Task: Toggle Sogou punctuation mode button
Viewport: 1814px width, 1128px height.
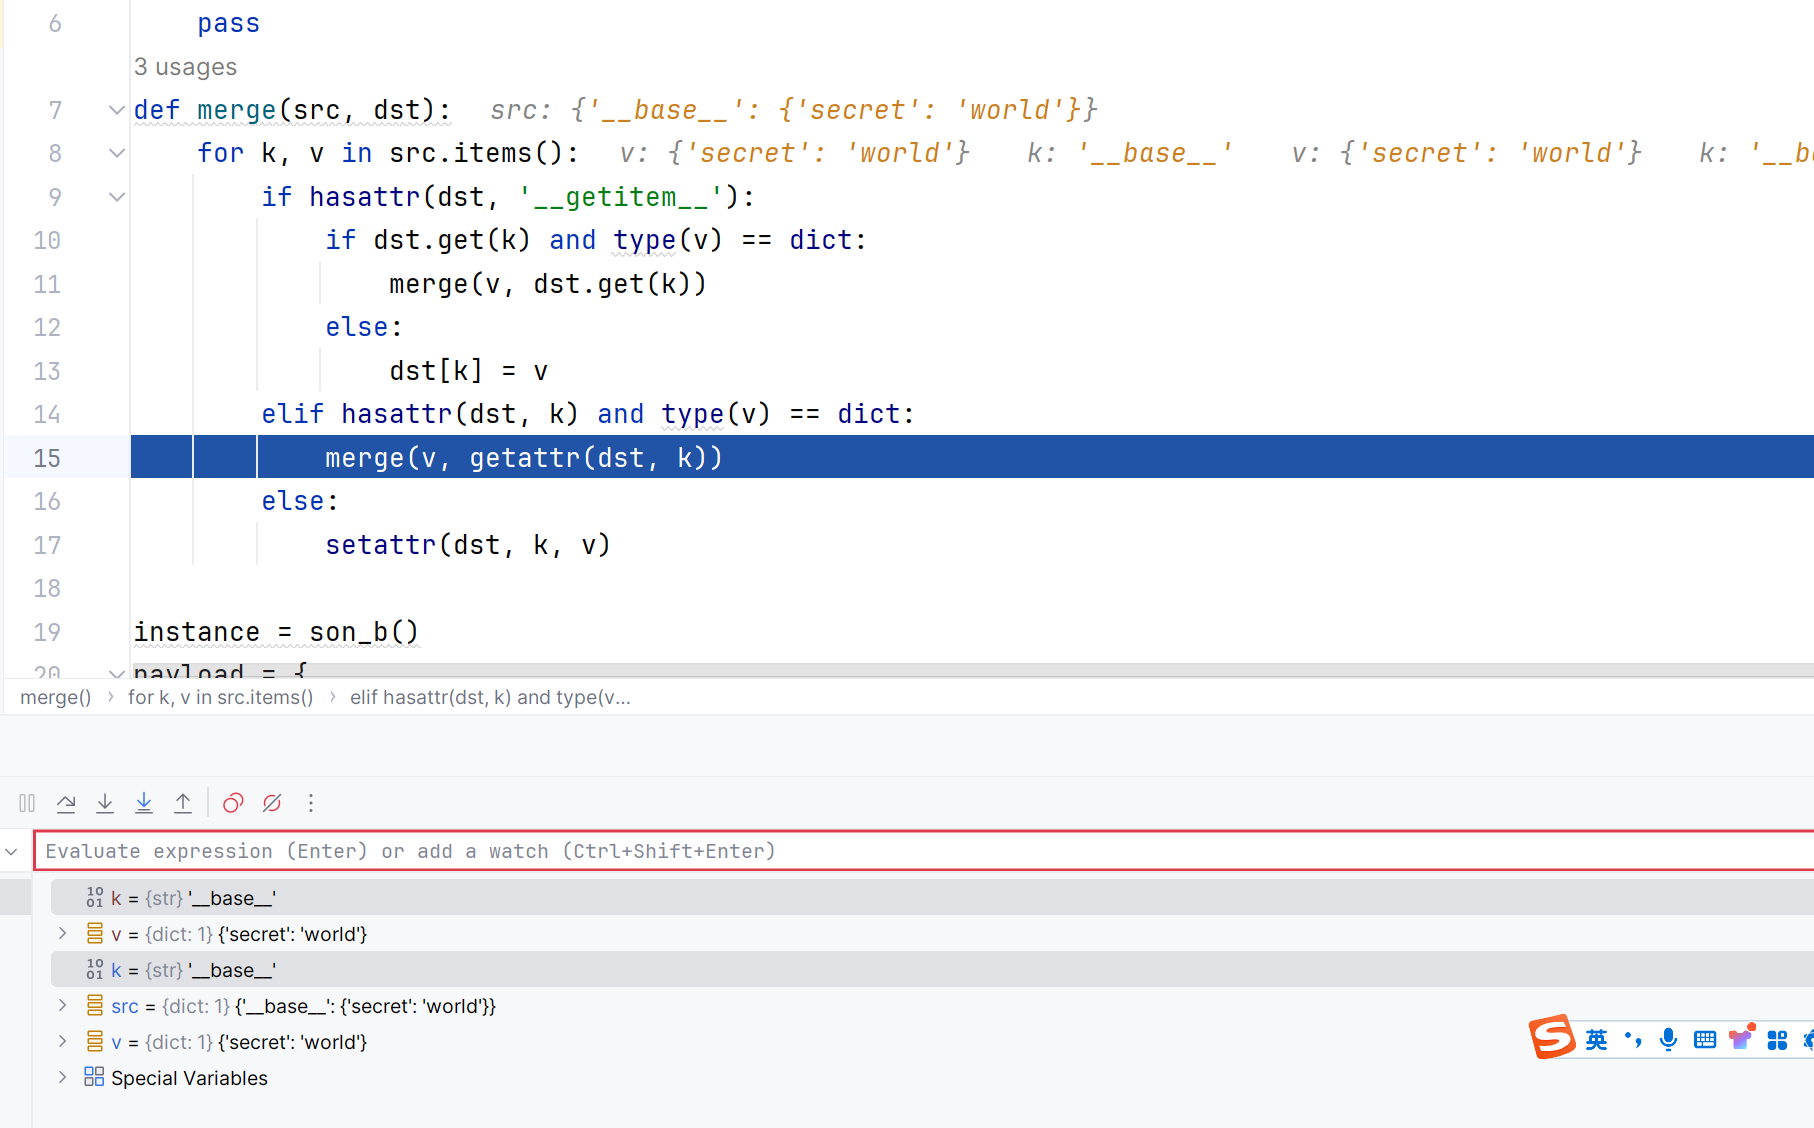Action: [1633, 1040]
